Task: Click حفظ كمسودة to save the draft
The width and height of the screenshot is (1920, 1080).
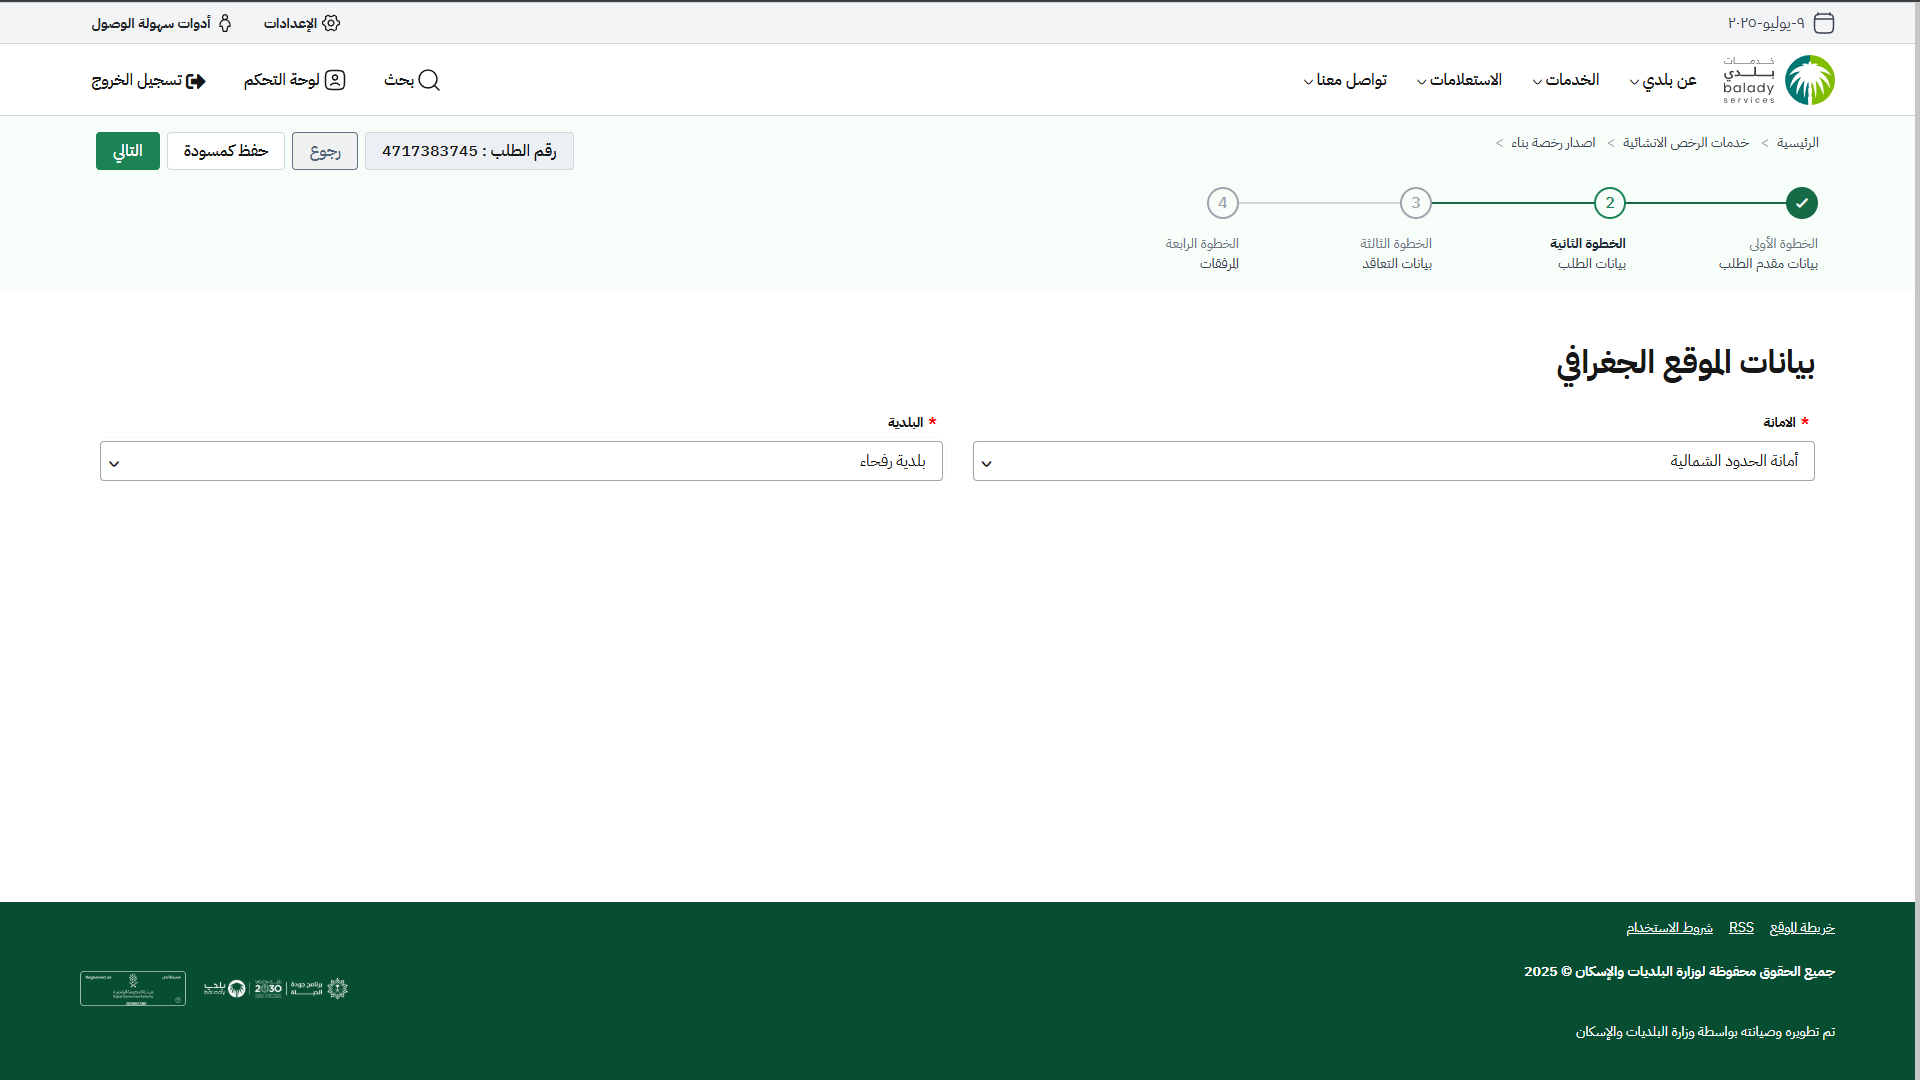Action: 225,151
